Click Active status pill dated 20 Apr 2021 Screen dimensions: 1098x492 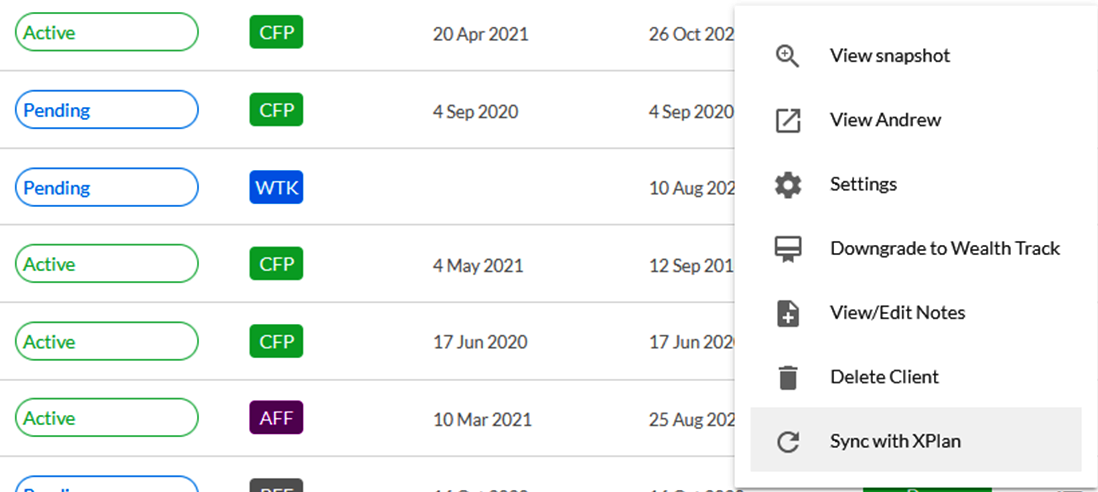pos(106,32)
